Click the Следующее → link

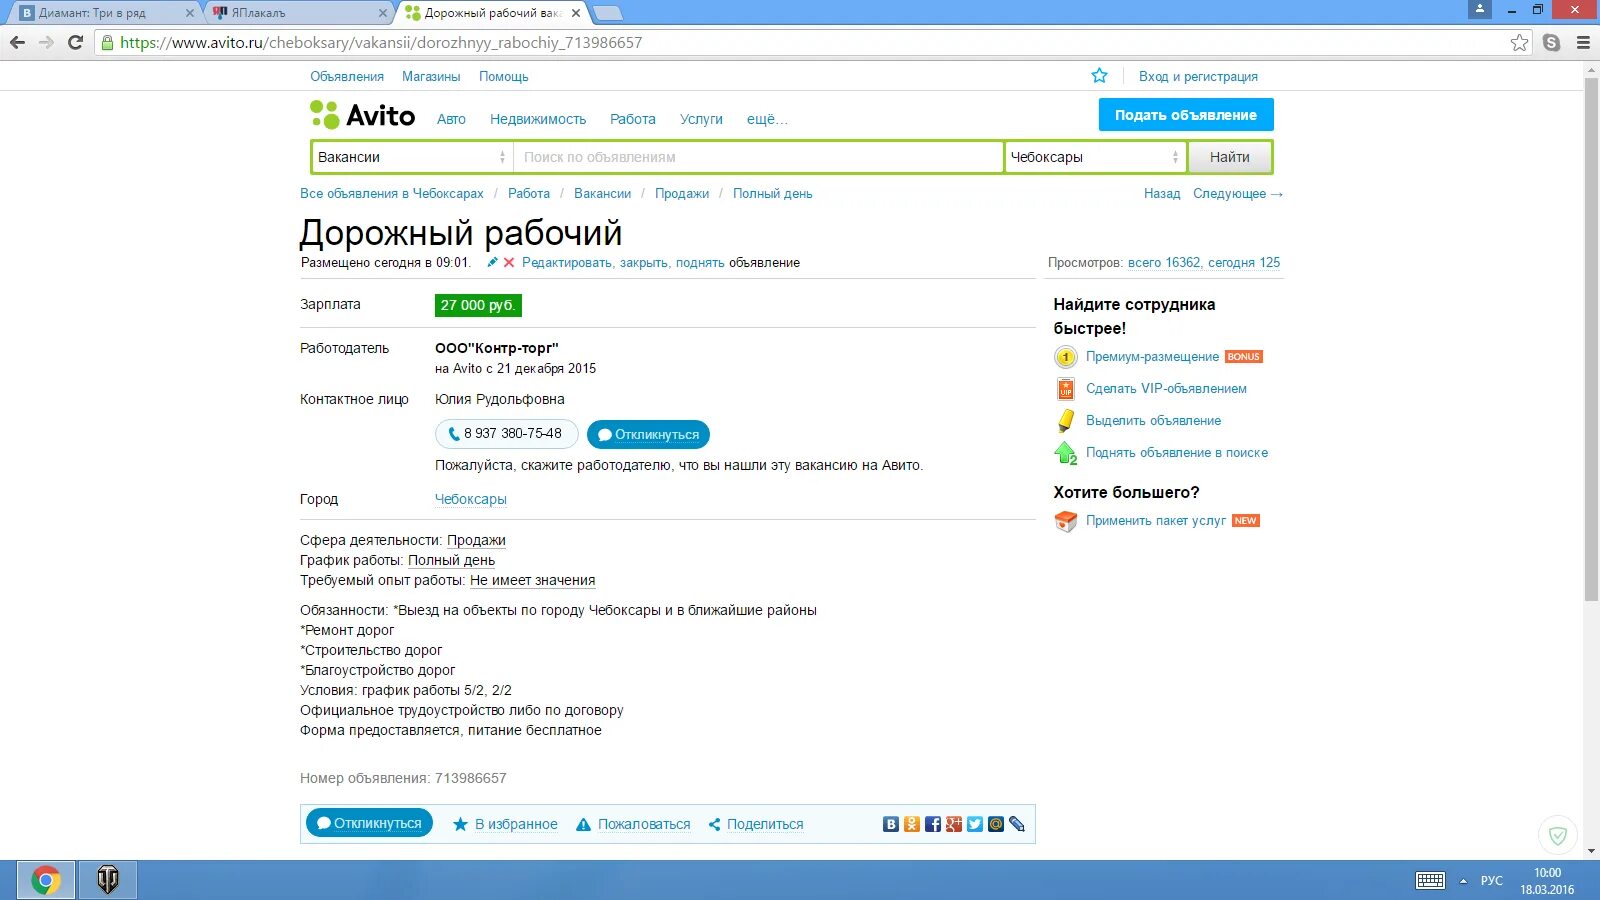coord(1238,194)
